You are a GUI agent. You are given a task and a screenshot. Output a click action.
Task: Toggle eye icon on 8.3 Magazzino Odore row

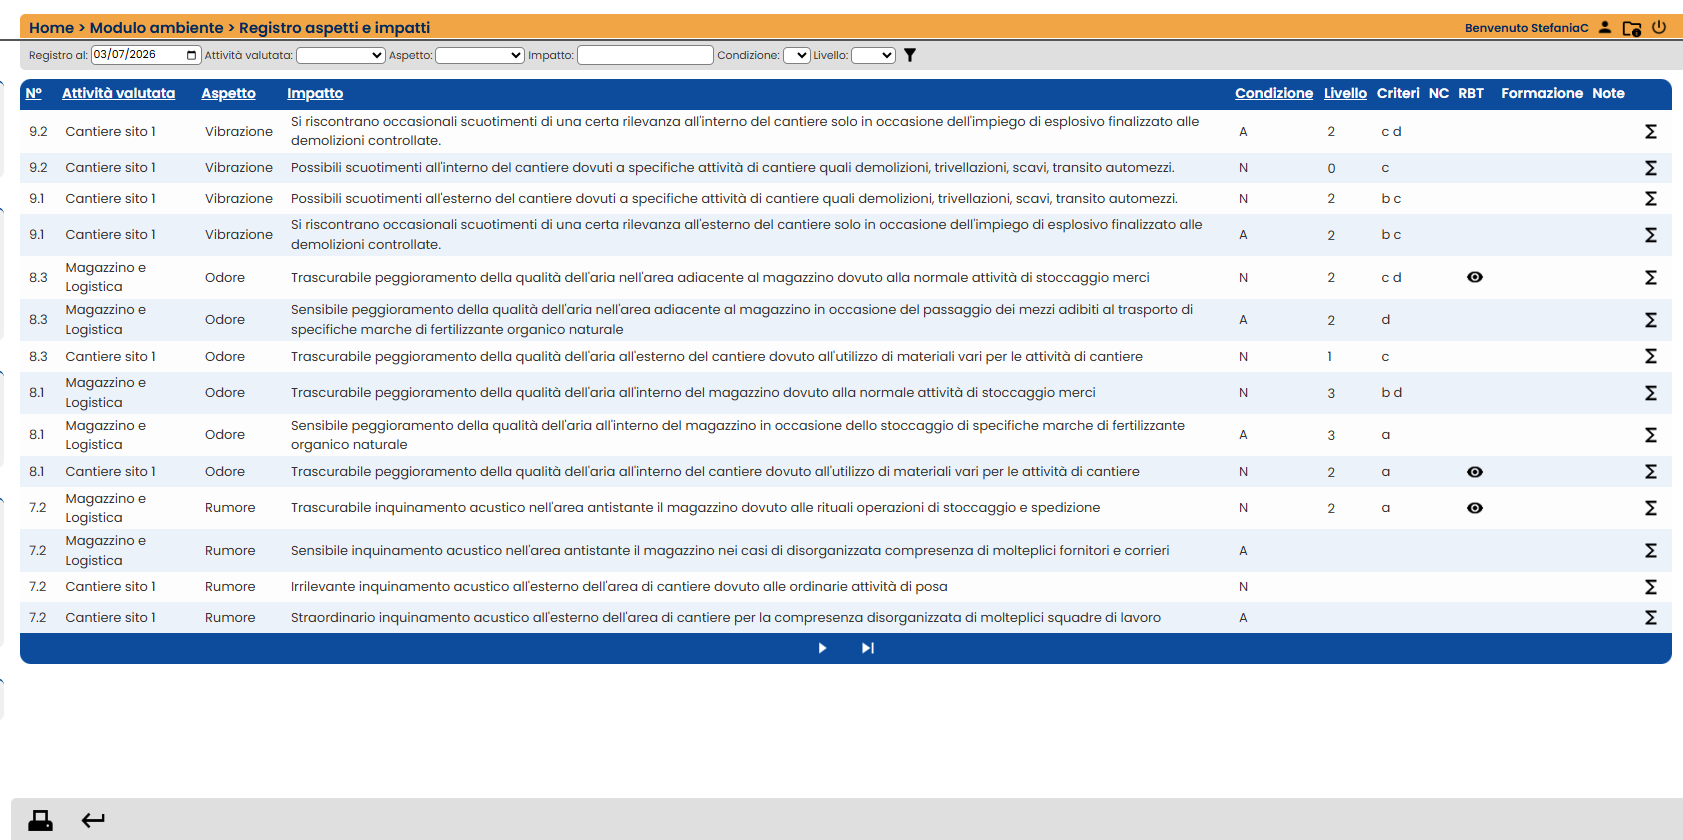(1475, 277)
